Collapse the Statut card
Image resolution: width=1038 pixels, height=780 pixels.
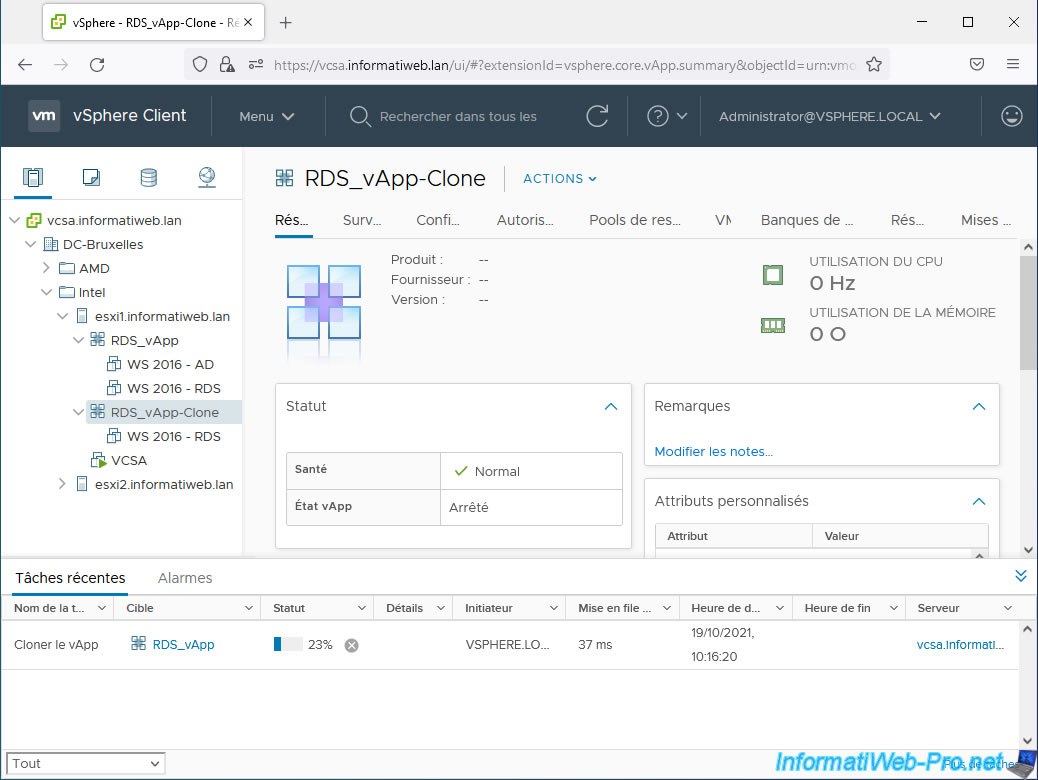click(610, 407)
